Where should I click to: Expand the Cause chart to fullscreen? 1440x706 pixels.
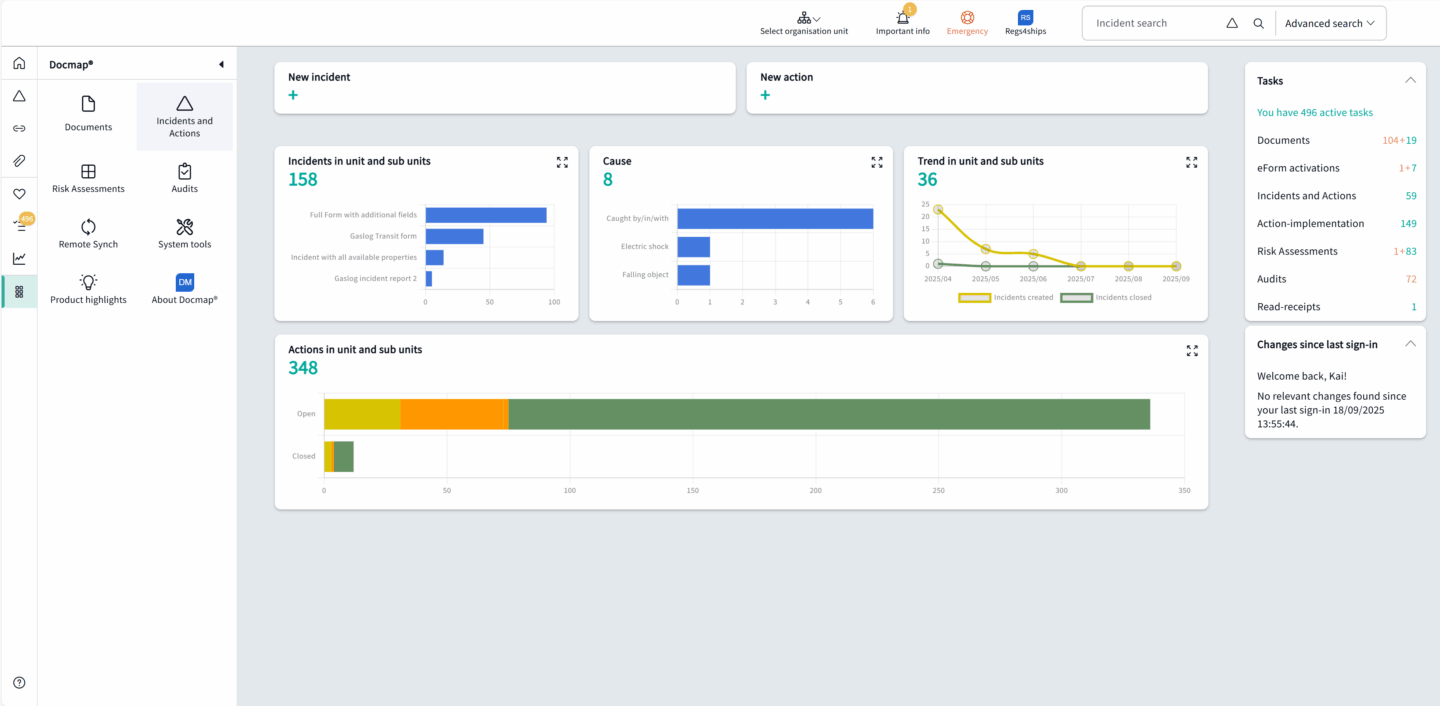876,162
